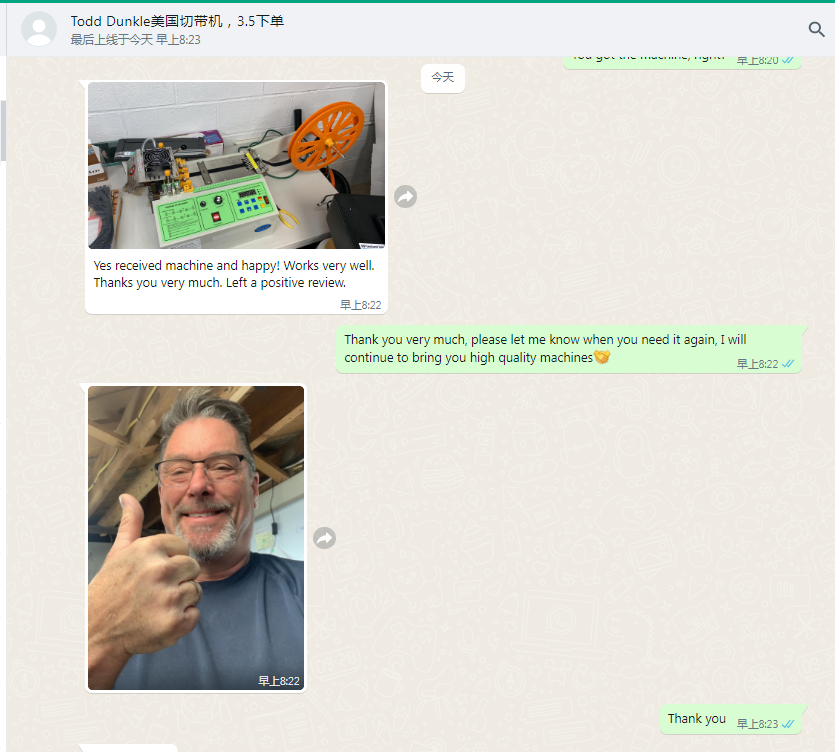Open chat search with magnifier icon
Screen dimensions: 835x752
816,29
